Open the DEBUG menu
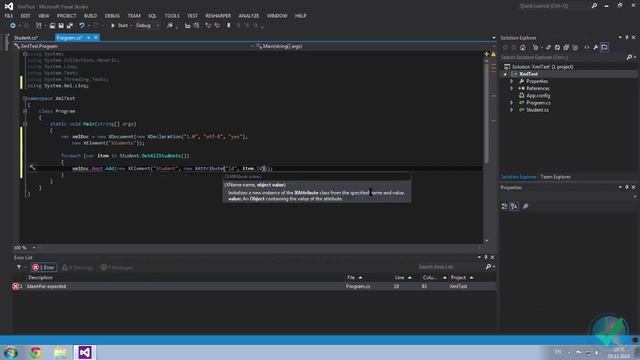The height and width of the screenshot is (360, 640). 112,16
